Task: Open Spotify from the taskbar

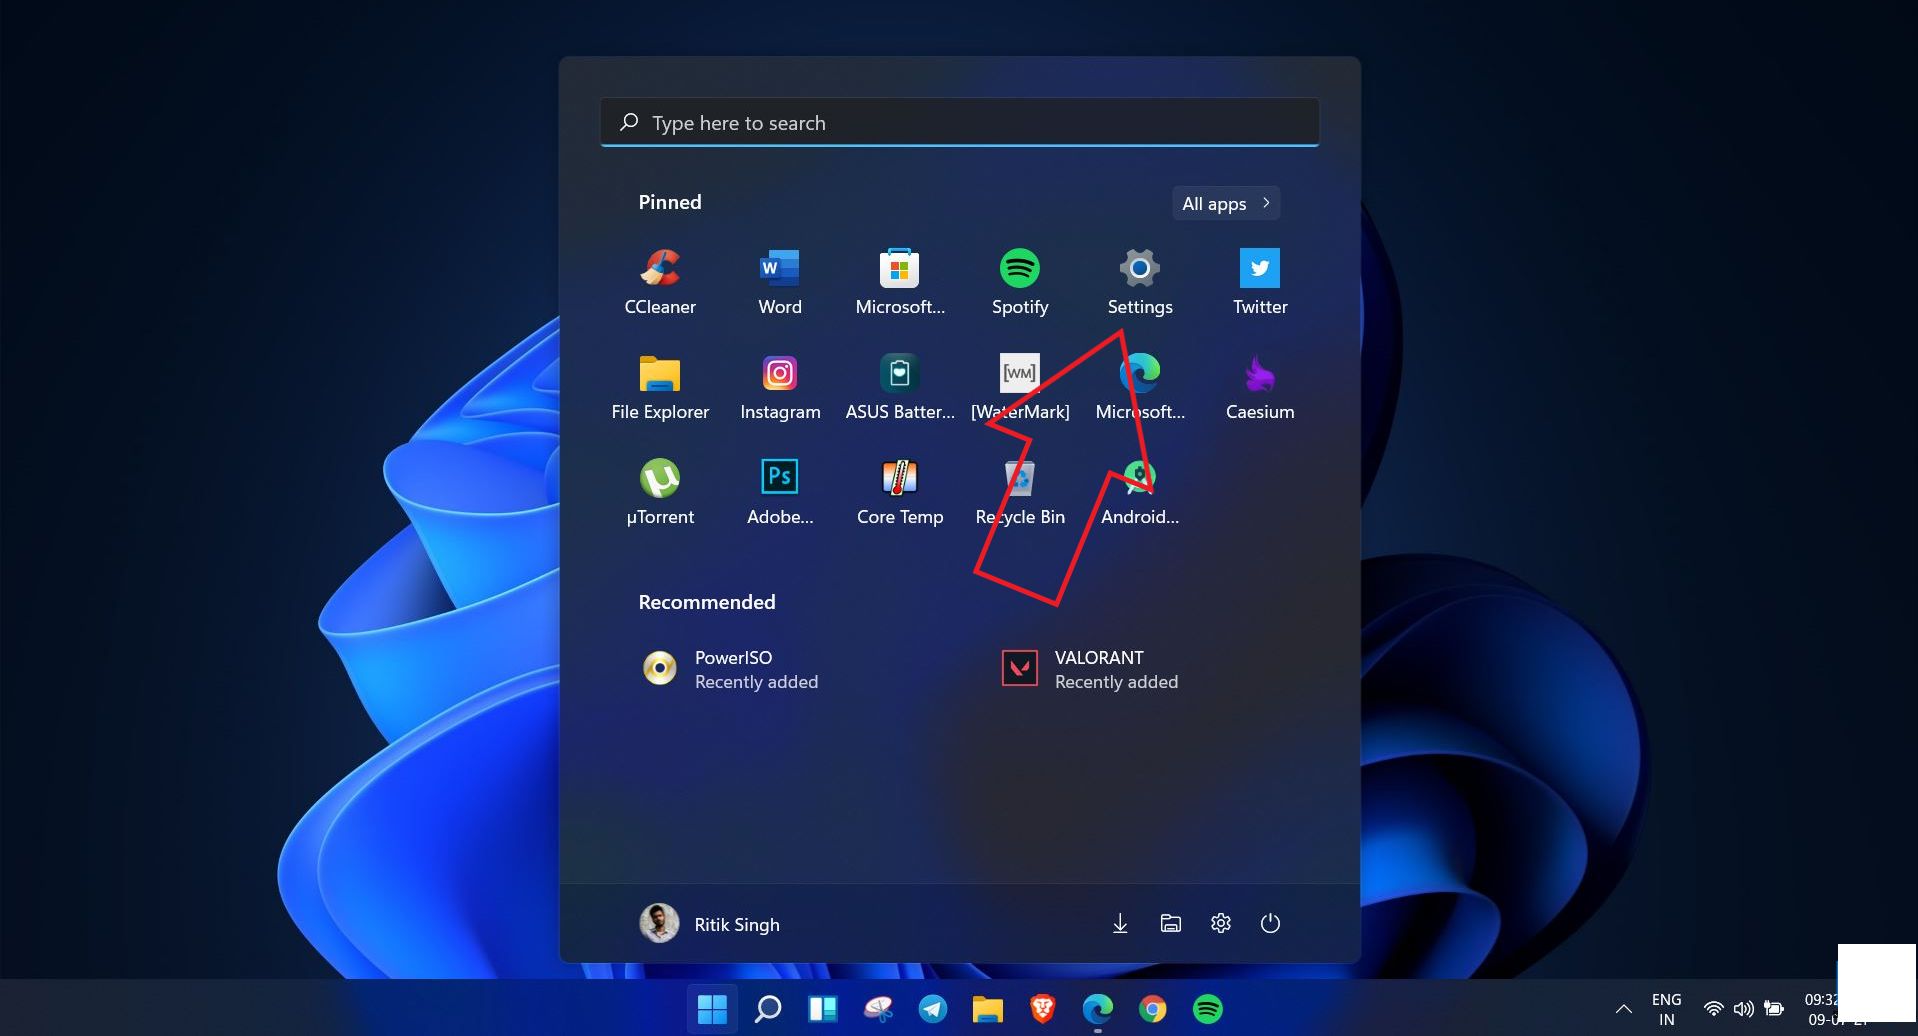Action: (1207, 1009)
